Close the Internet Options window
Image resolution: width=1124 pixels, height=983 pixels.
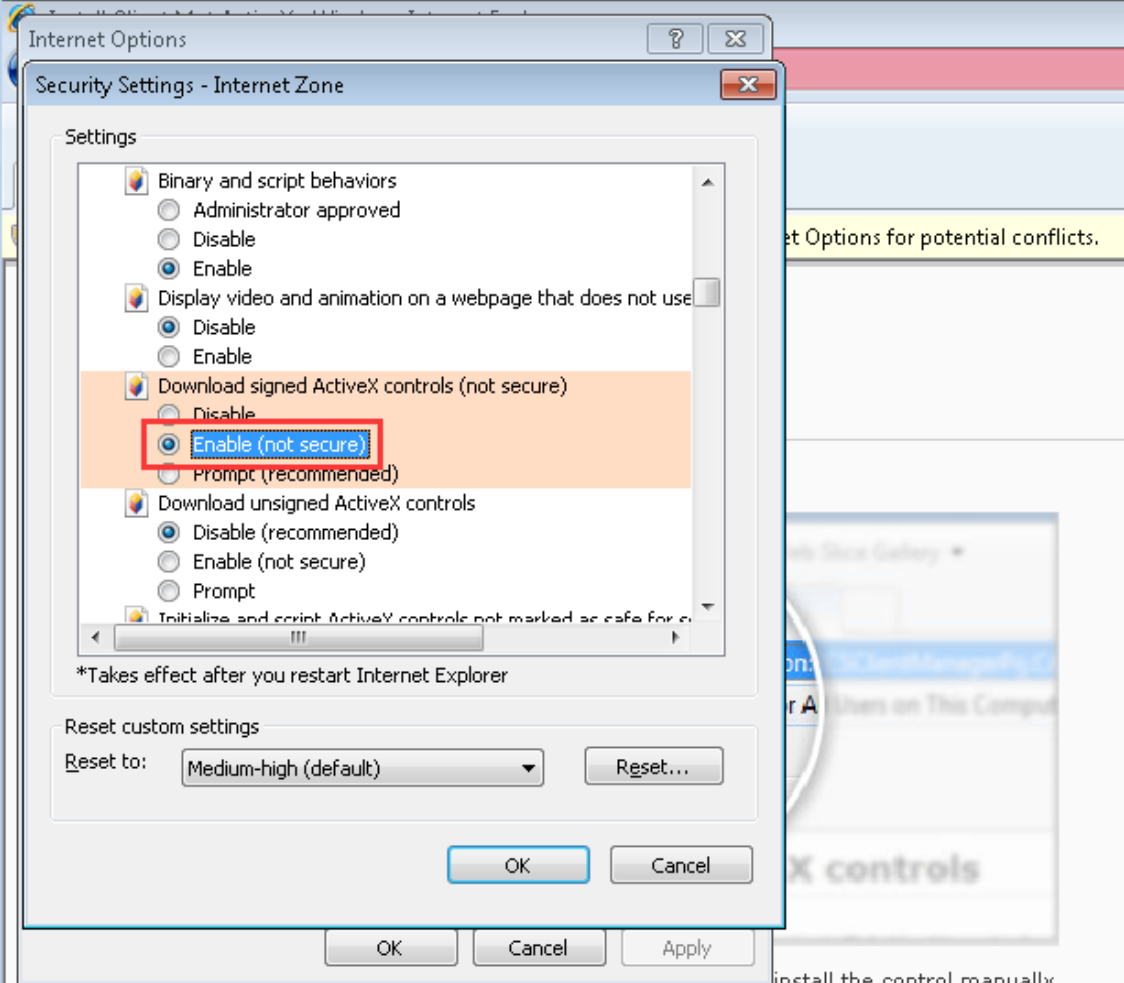coord(735,39)
